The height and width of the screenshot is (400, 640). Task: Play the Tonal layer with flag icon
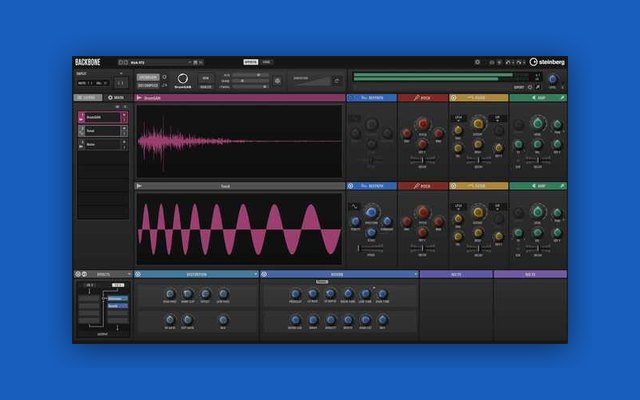(x=139, y=186)
